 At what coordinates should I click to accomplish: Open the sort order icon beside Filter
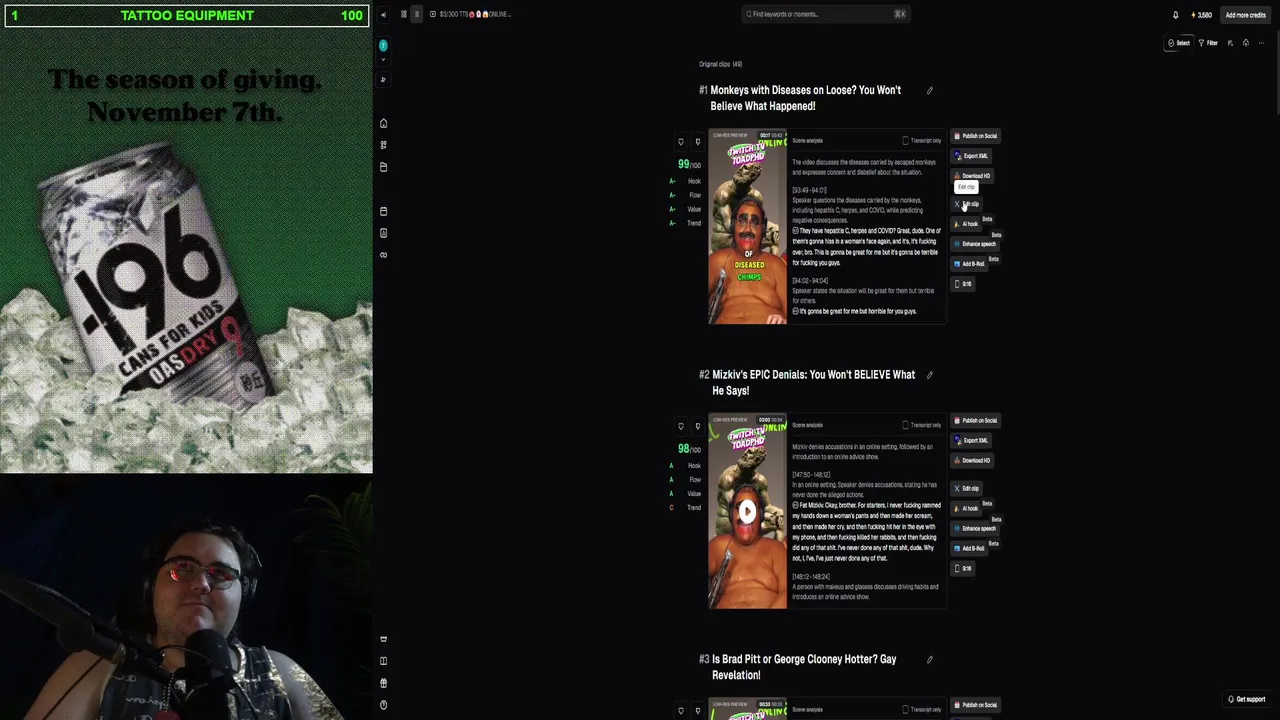tap(1231, 43)
